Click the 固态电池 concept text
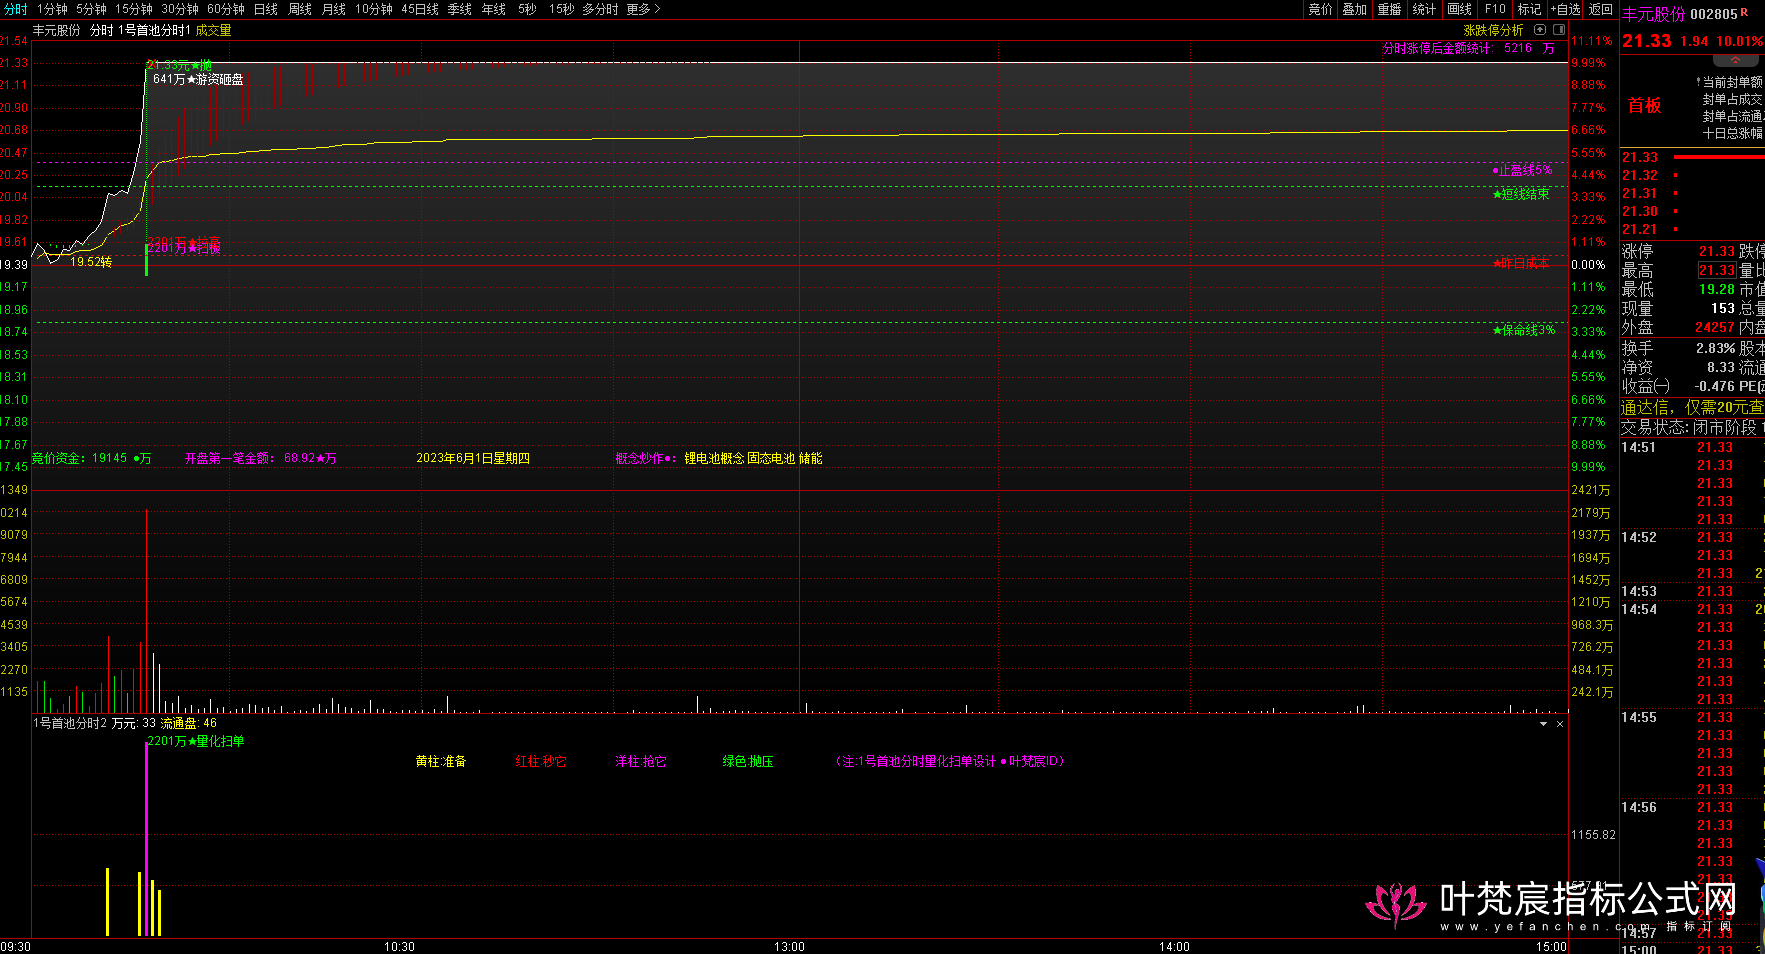1765x954 pixels. [771, 458]
